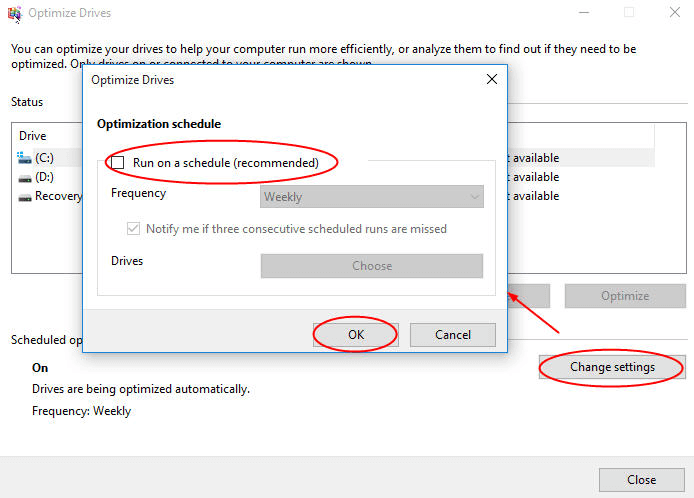Select the (C:) drive row label

45,158
